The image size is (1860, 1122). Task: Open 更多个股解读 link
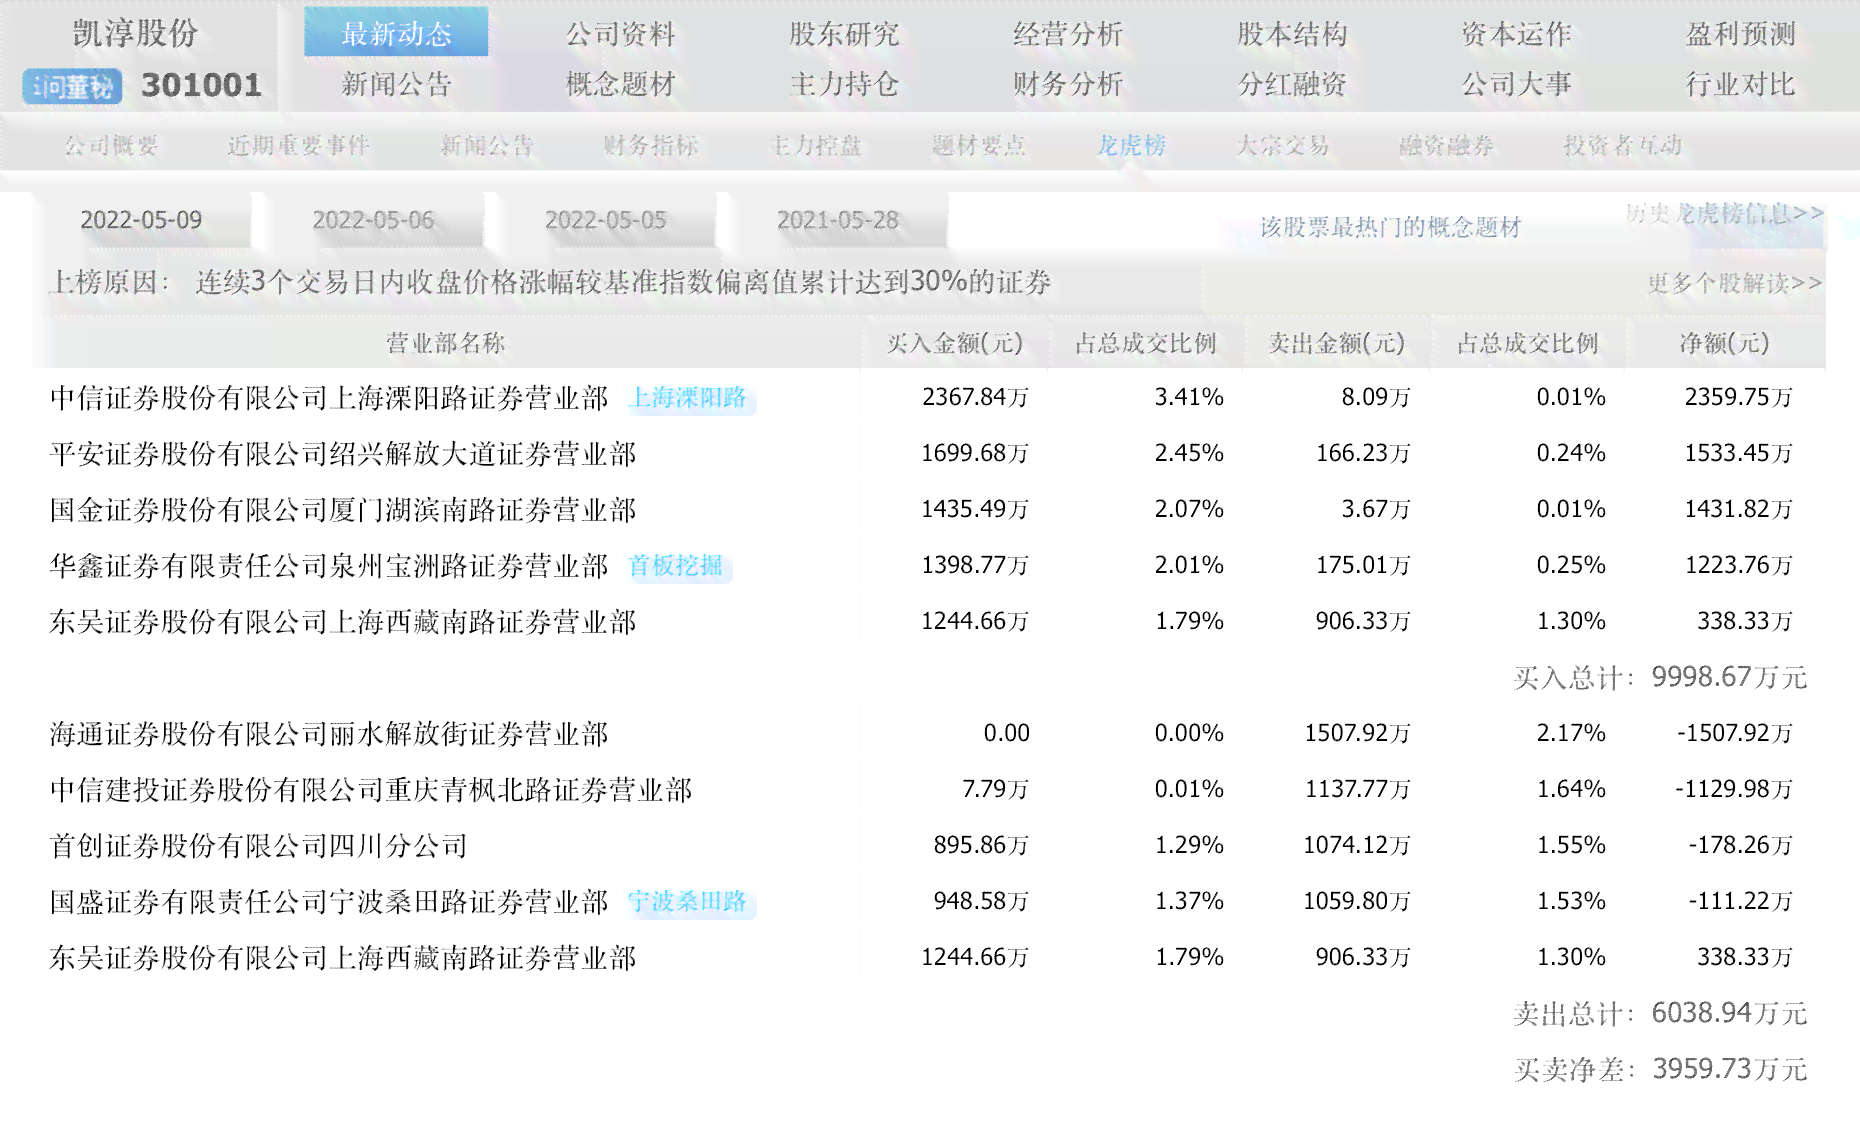1735,284
